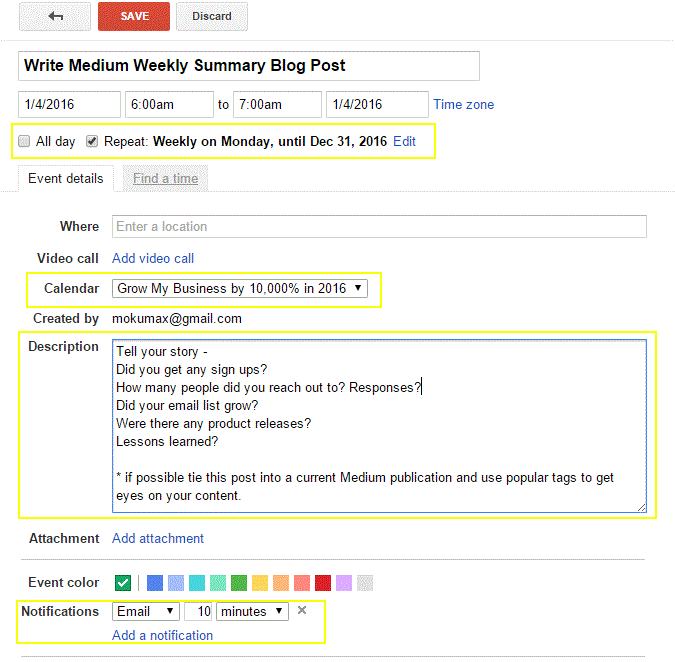Toggle the All day checkbox
This screenshot has height=662, width=675.
pyautogui.click(x=24, y=141)
